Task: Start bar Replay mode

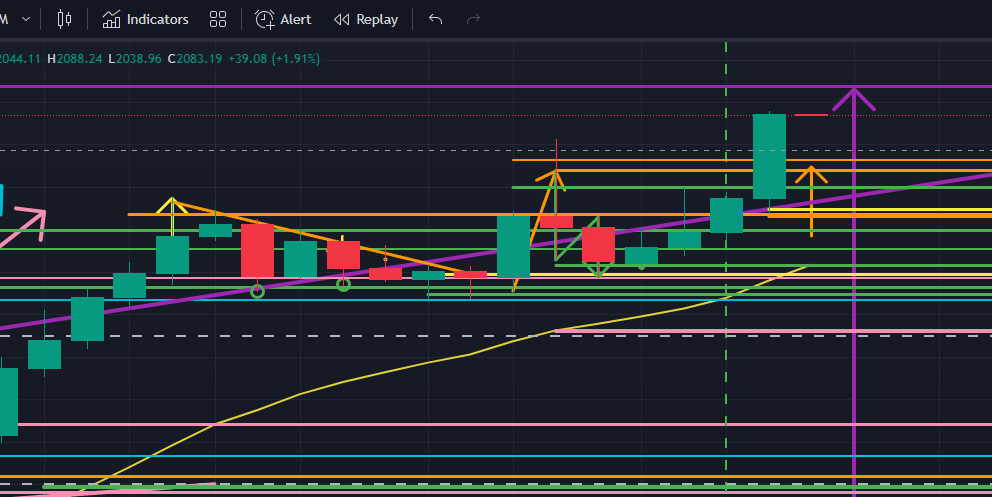Action: (366, 19)
